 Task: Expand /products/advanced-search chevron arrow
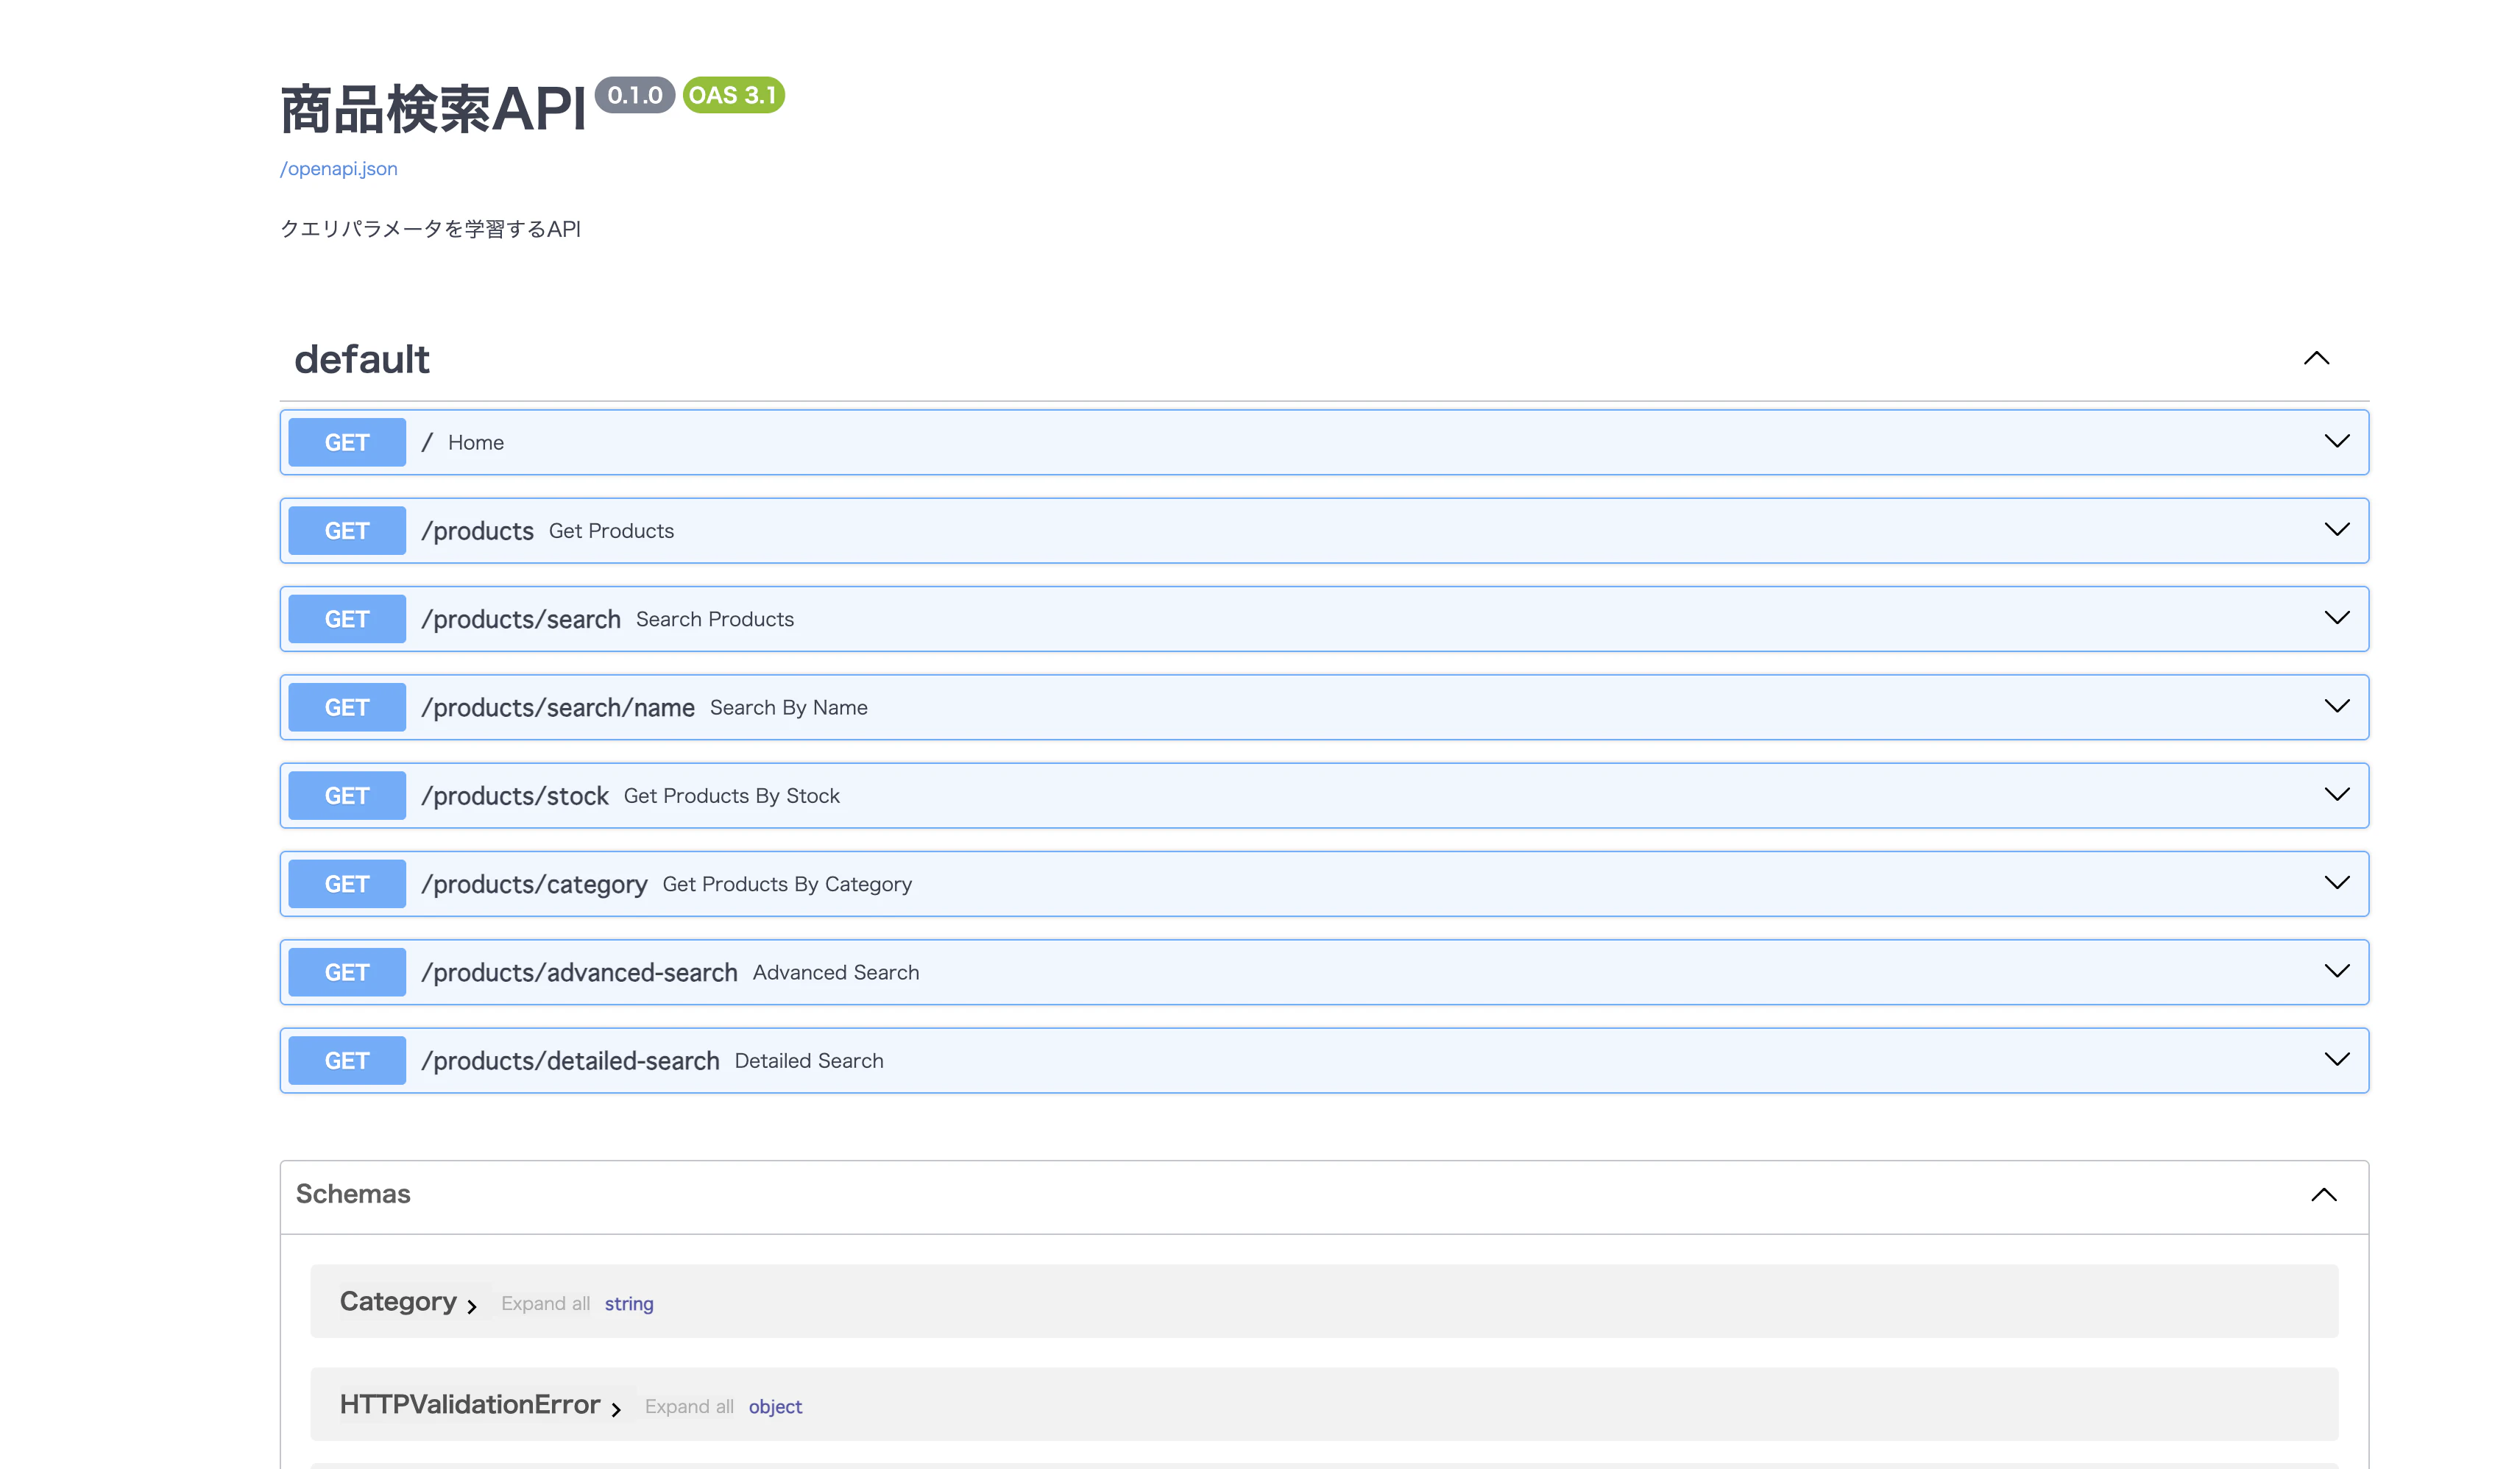tap(2336, 971)
